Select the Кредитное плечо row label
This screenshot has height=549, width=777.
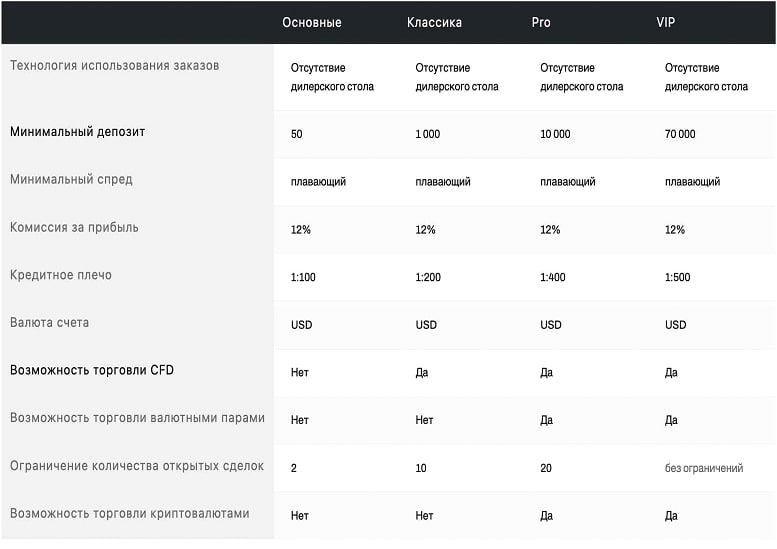click(61, 275)
